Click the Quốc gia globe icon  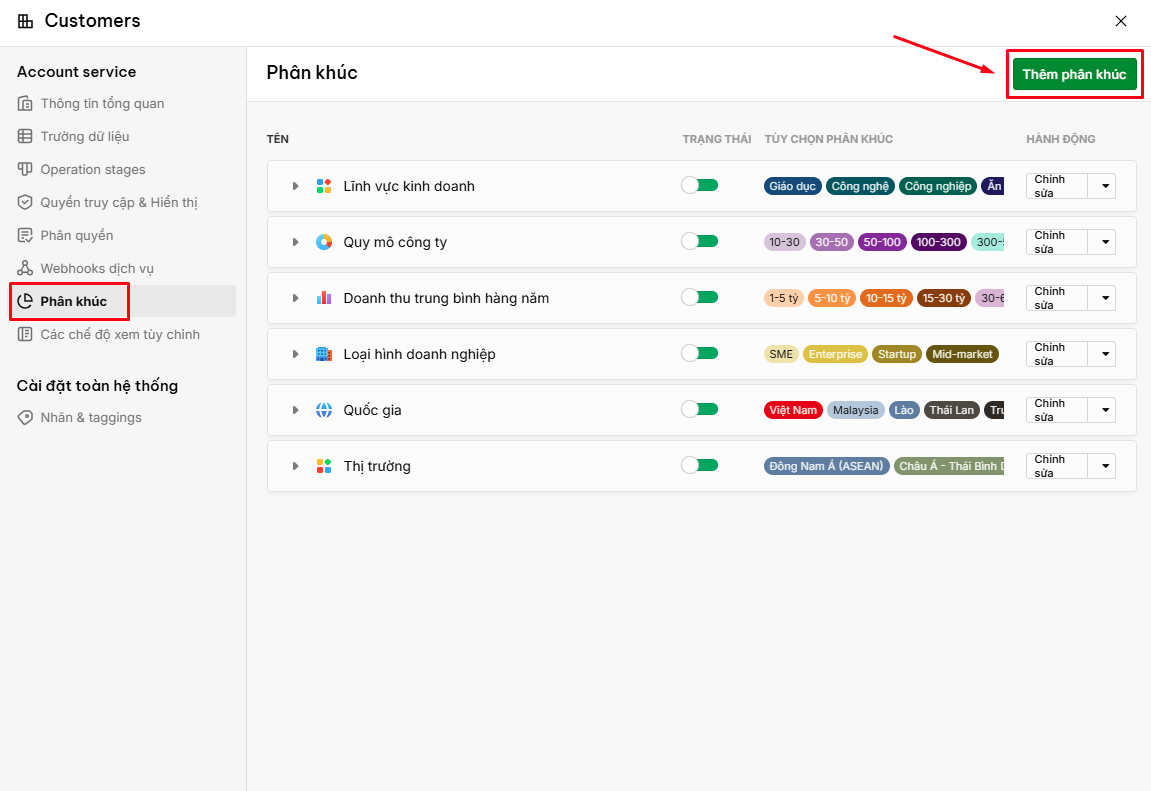click(324, 410)
